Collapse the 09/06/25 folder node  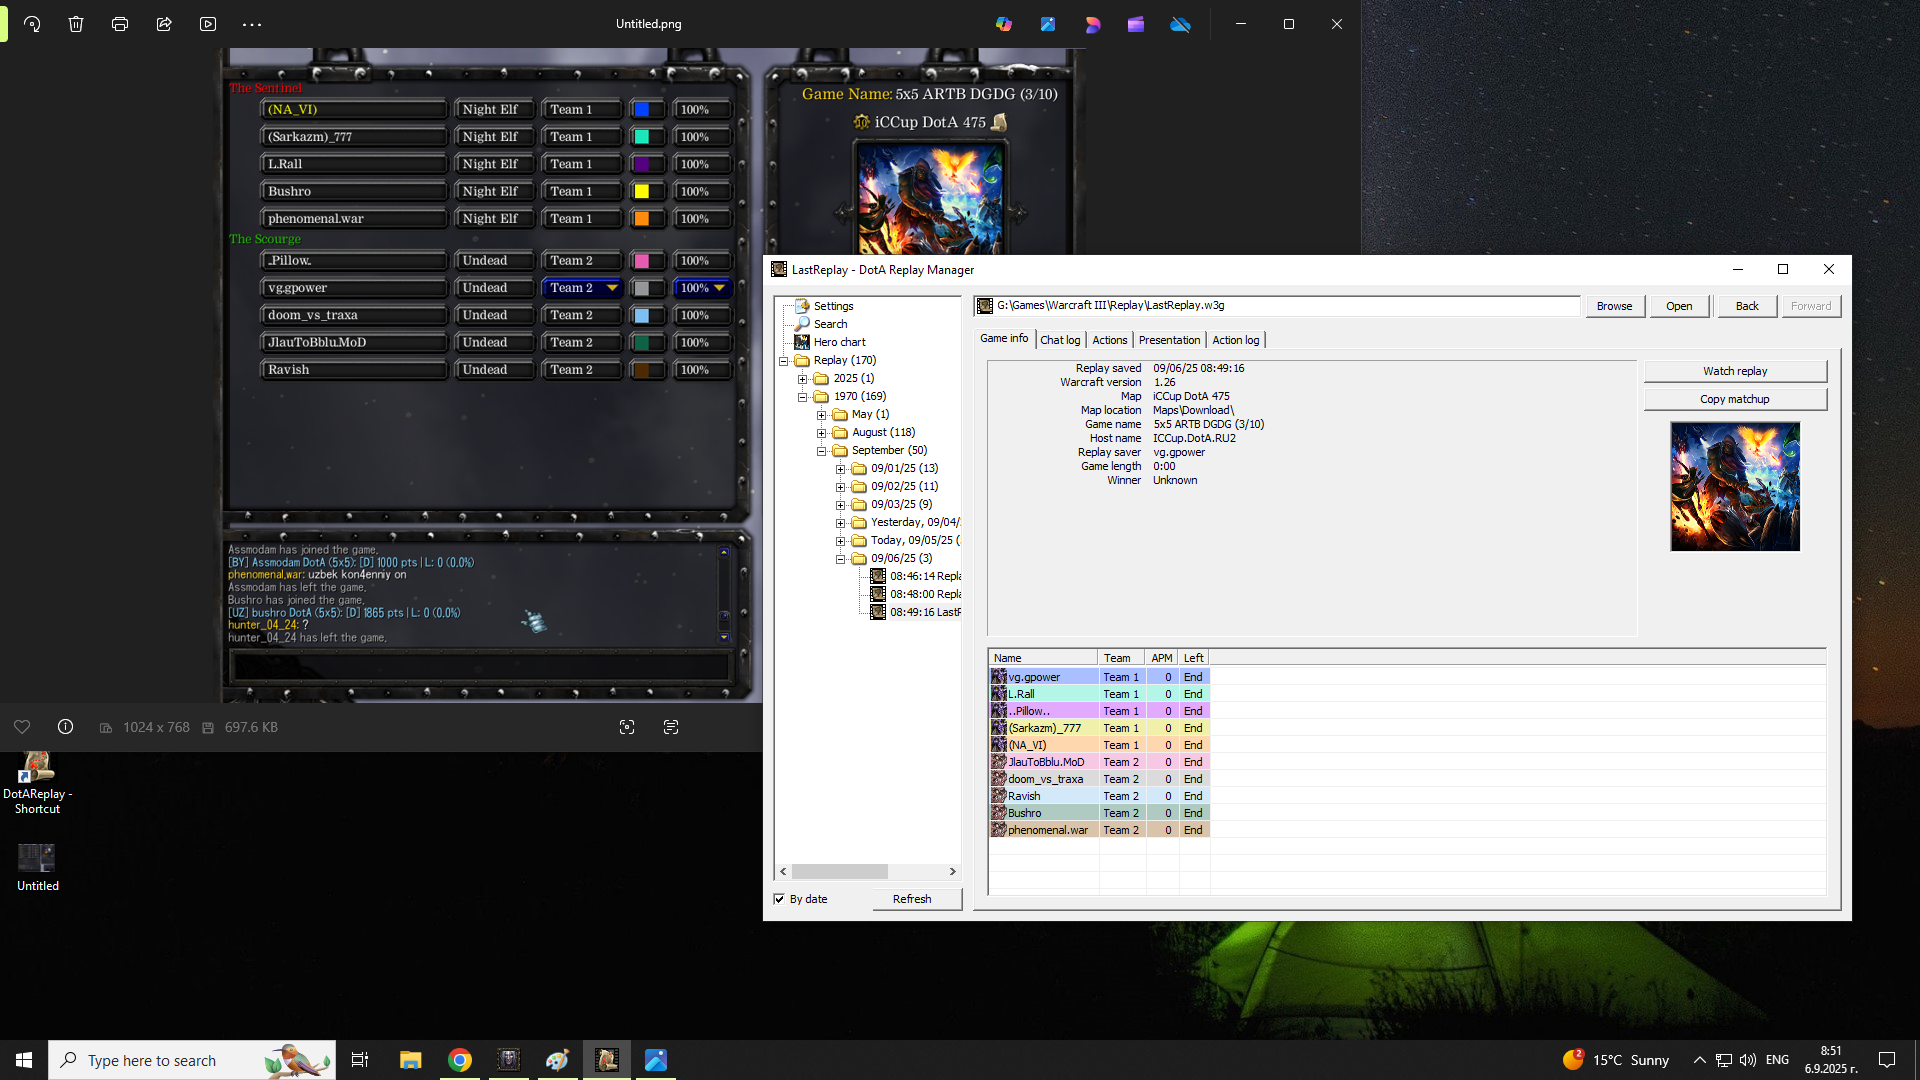click(841, 559)
